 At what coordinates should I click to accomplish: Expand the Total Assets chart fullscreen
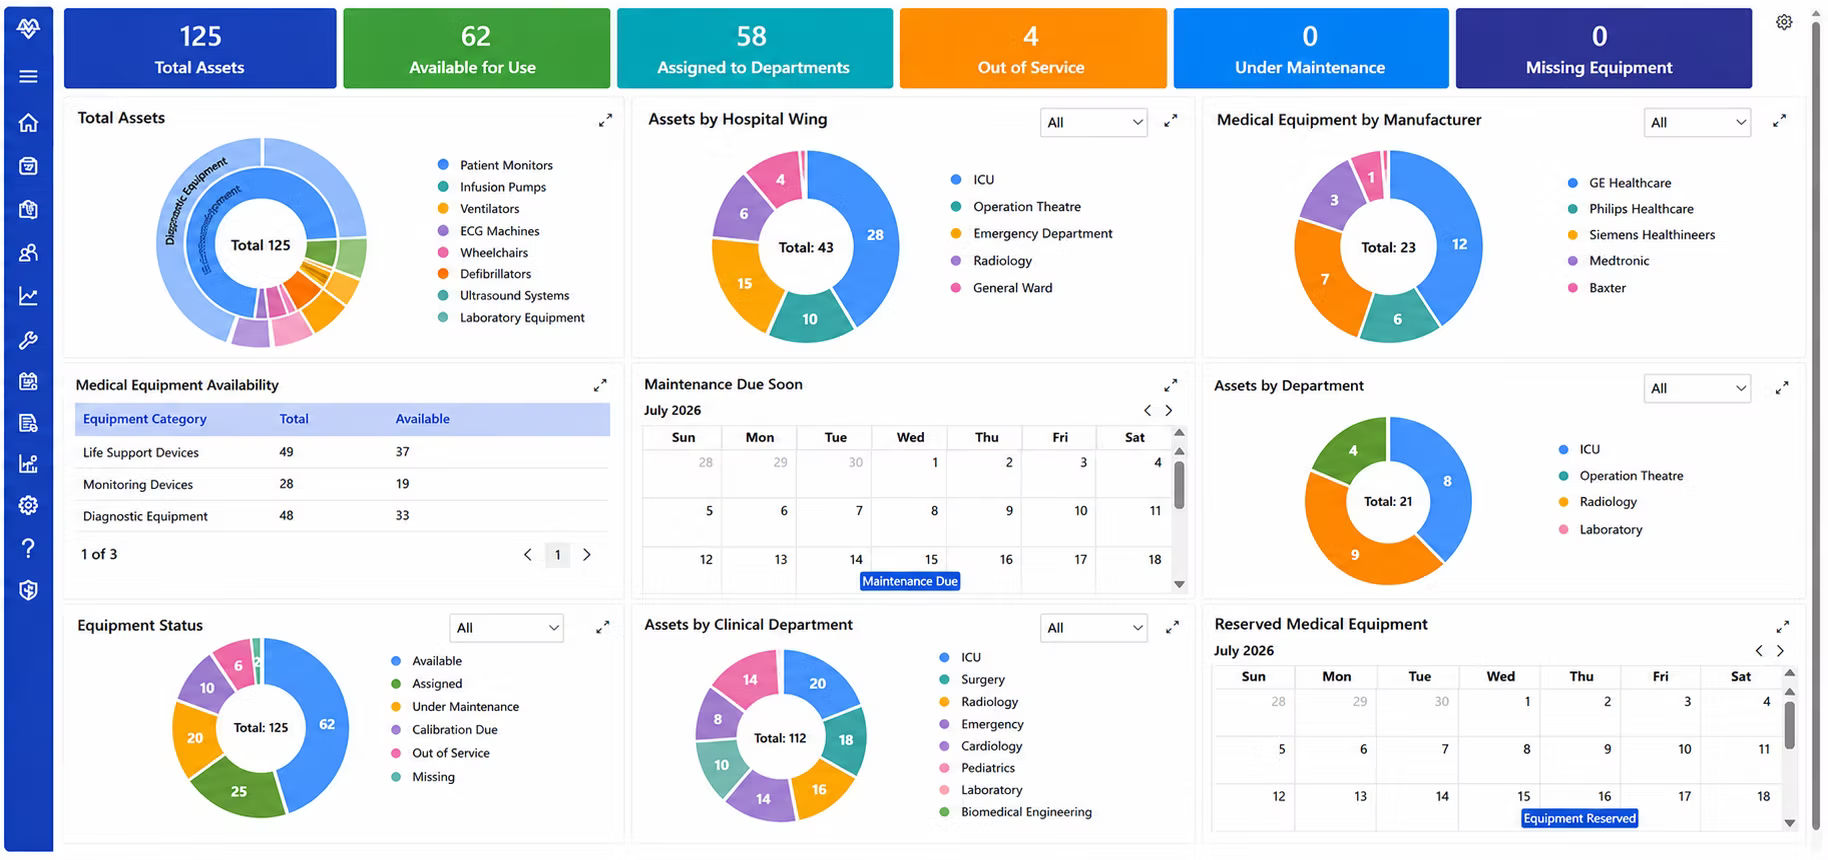pos(605,120)
